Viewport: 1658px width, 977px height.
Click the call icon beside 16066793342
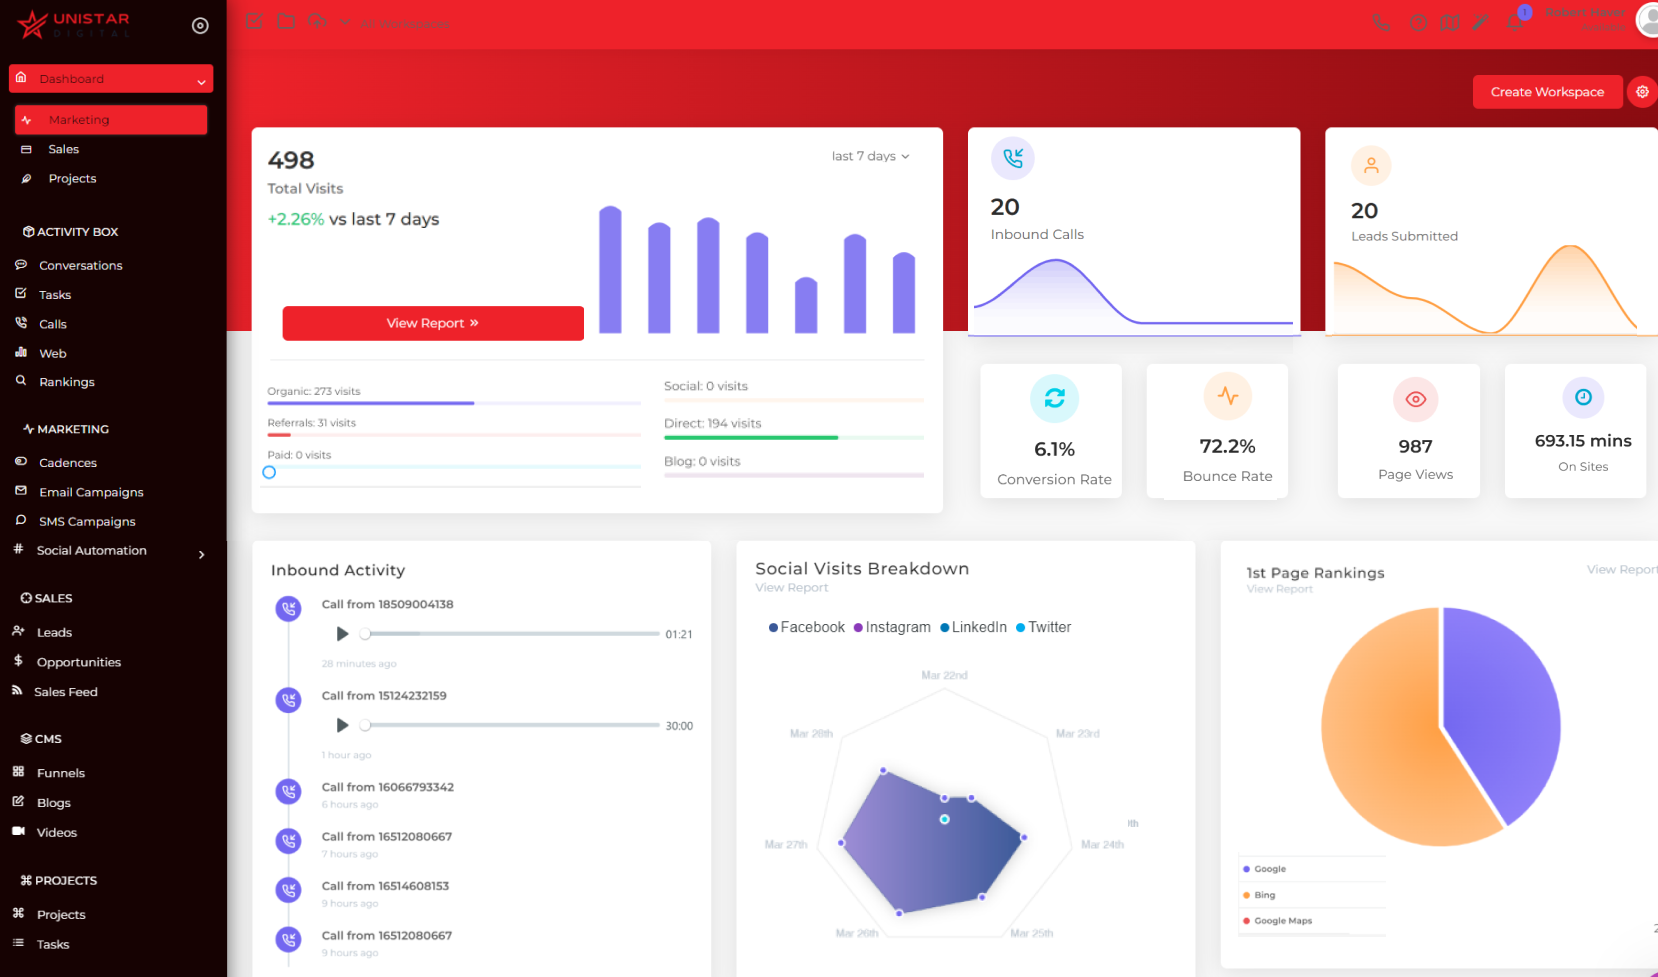click(289, 792)
